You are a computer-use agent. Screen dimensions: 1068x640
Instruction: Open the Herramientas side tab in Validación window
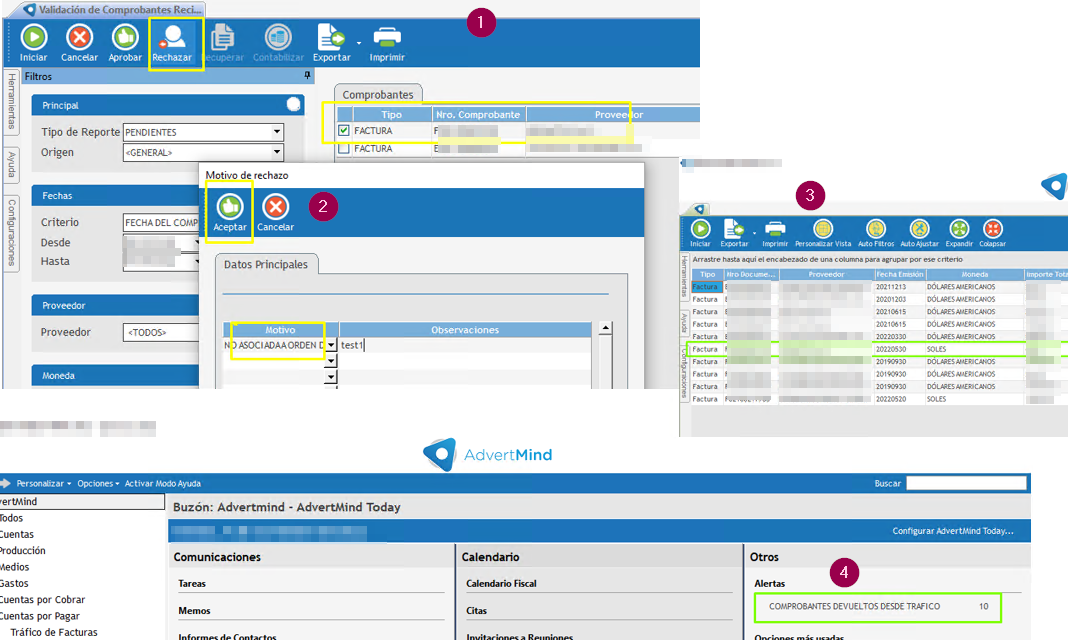coord(12,101)
